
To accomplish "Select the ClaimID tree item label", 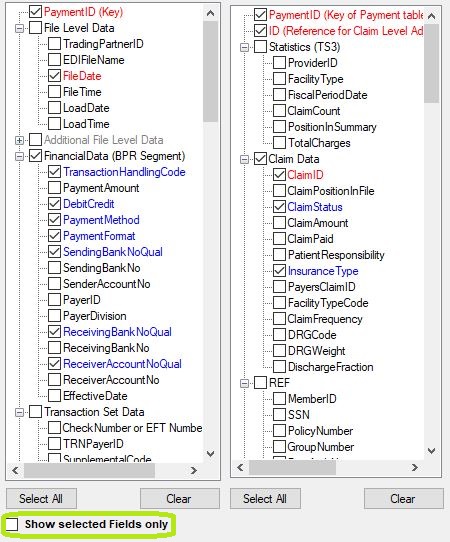I will [x=305, y=175].
